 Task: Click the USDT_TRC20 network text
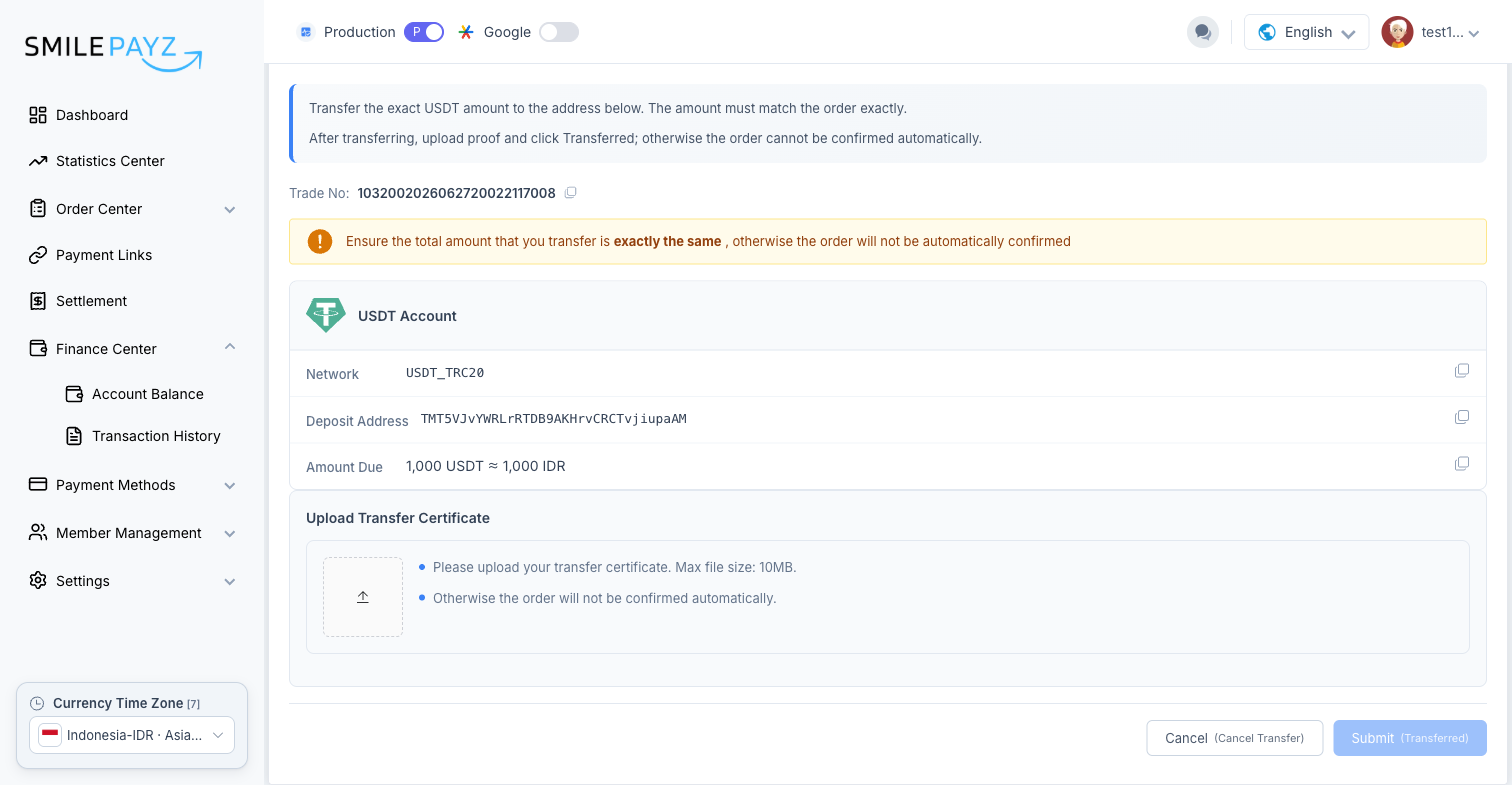(x=445, y=373)
